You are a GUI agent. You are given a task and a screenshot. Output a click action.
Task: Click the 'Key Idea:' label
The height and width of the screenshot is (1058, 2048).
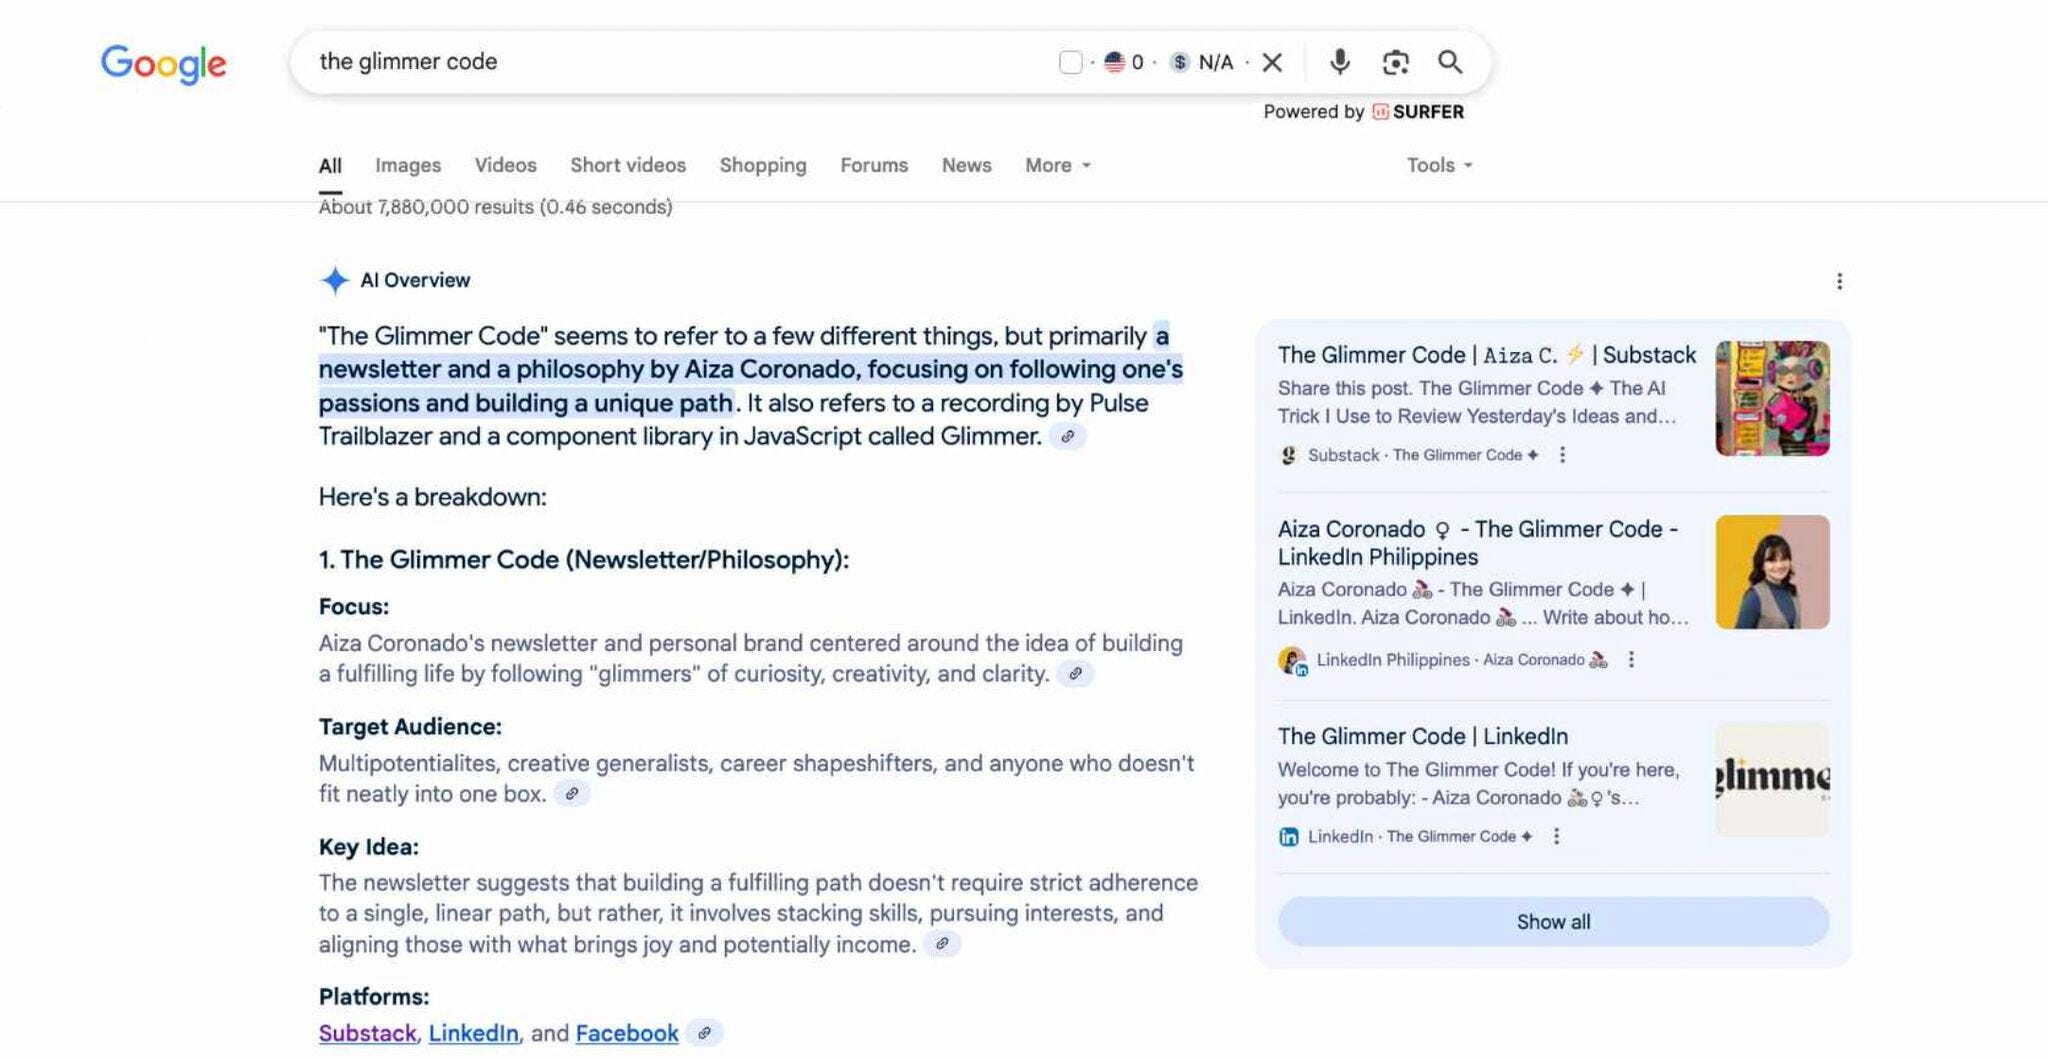click(x=369, y=847)
